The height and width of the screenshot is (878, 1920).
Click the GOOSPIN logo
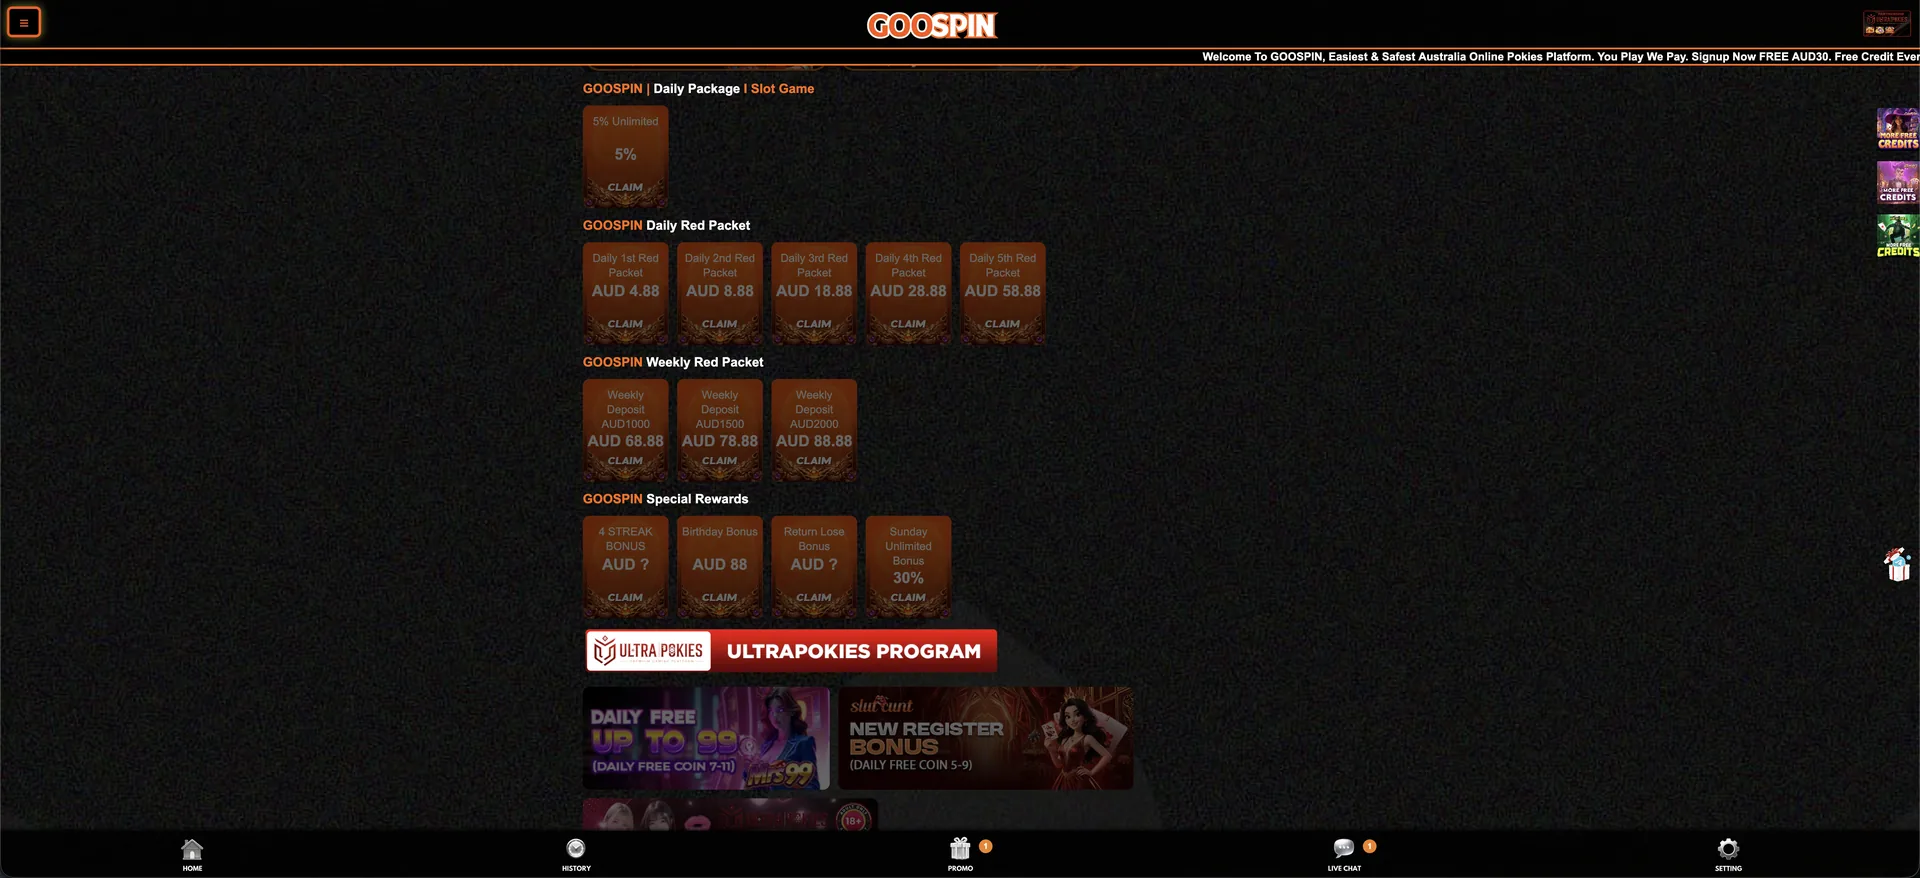[932, 25]
